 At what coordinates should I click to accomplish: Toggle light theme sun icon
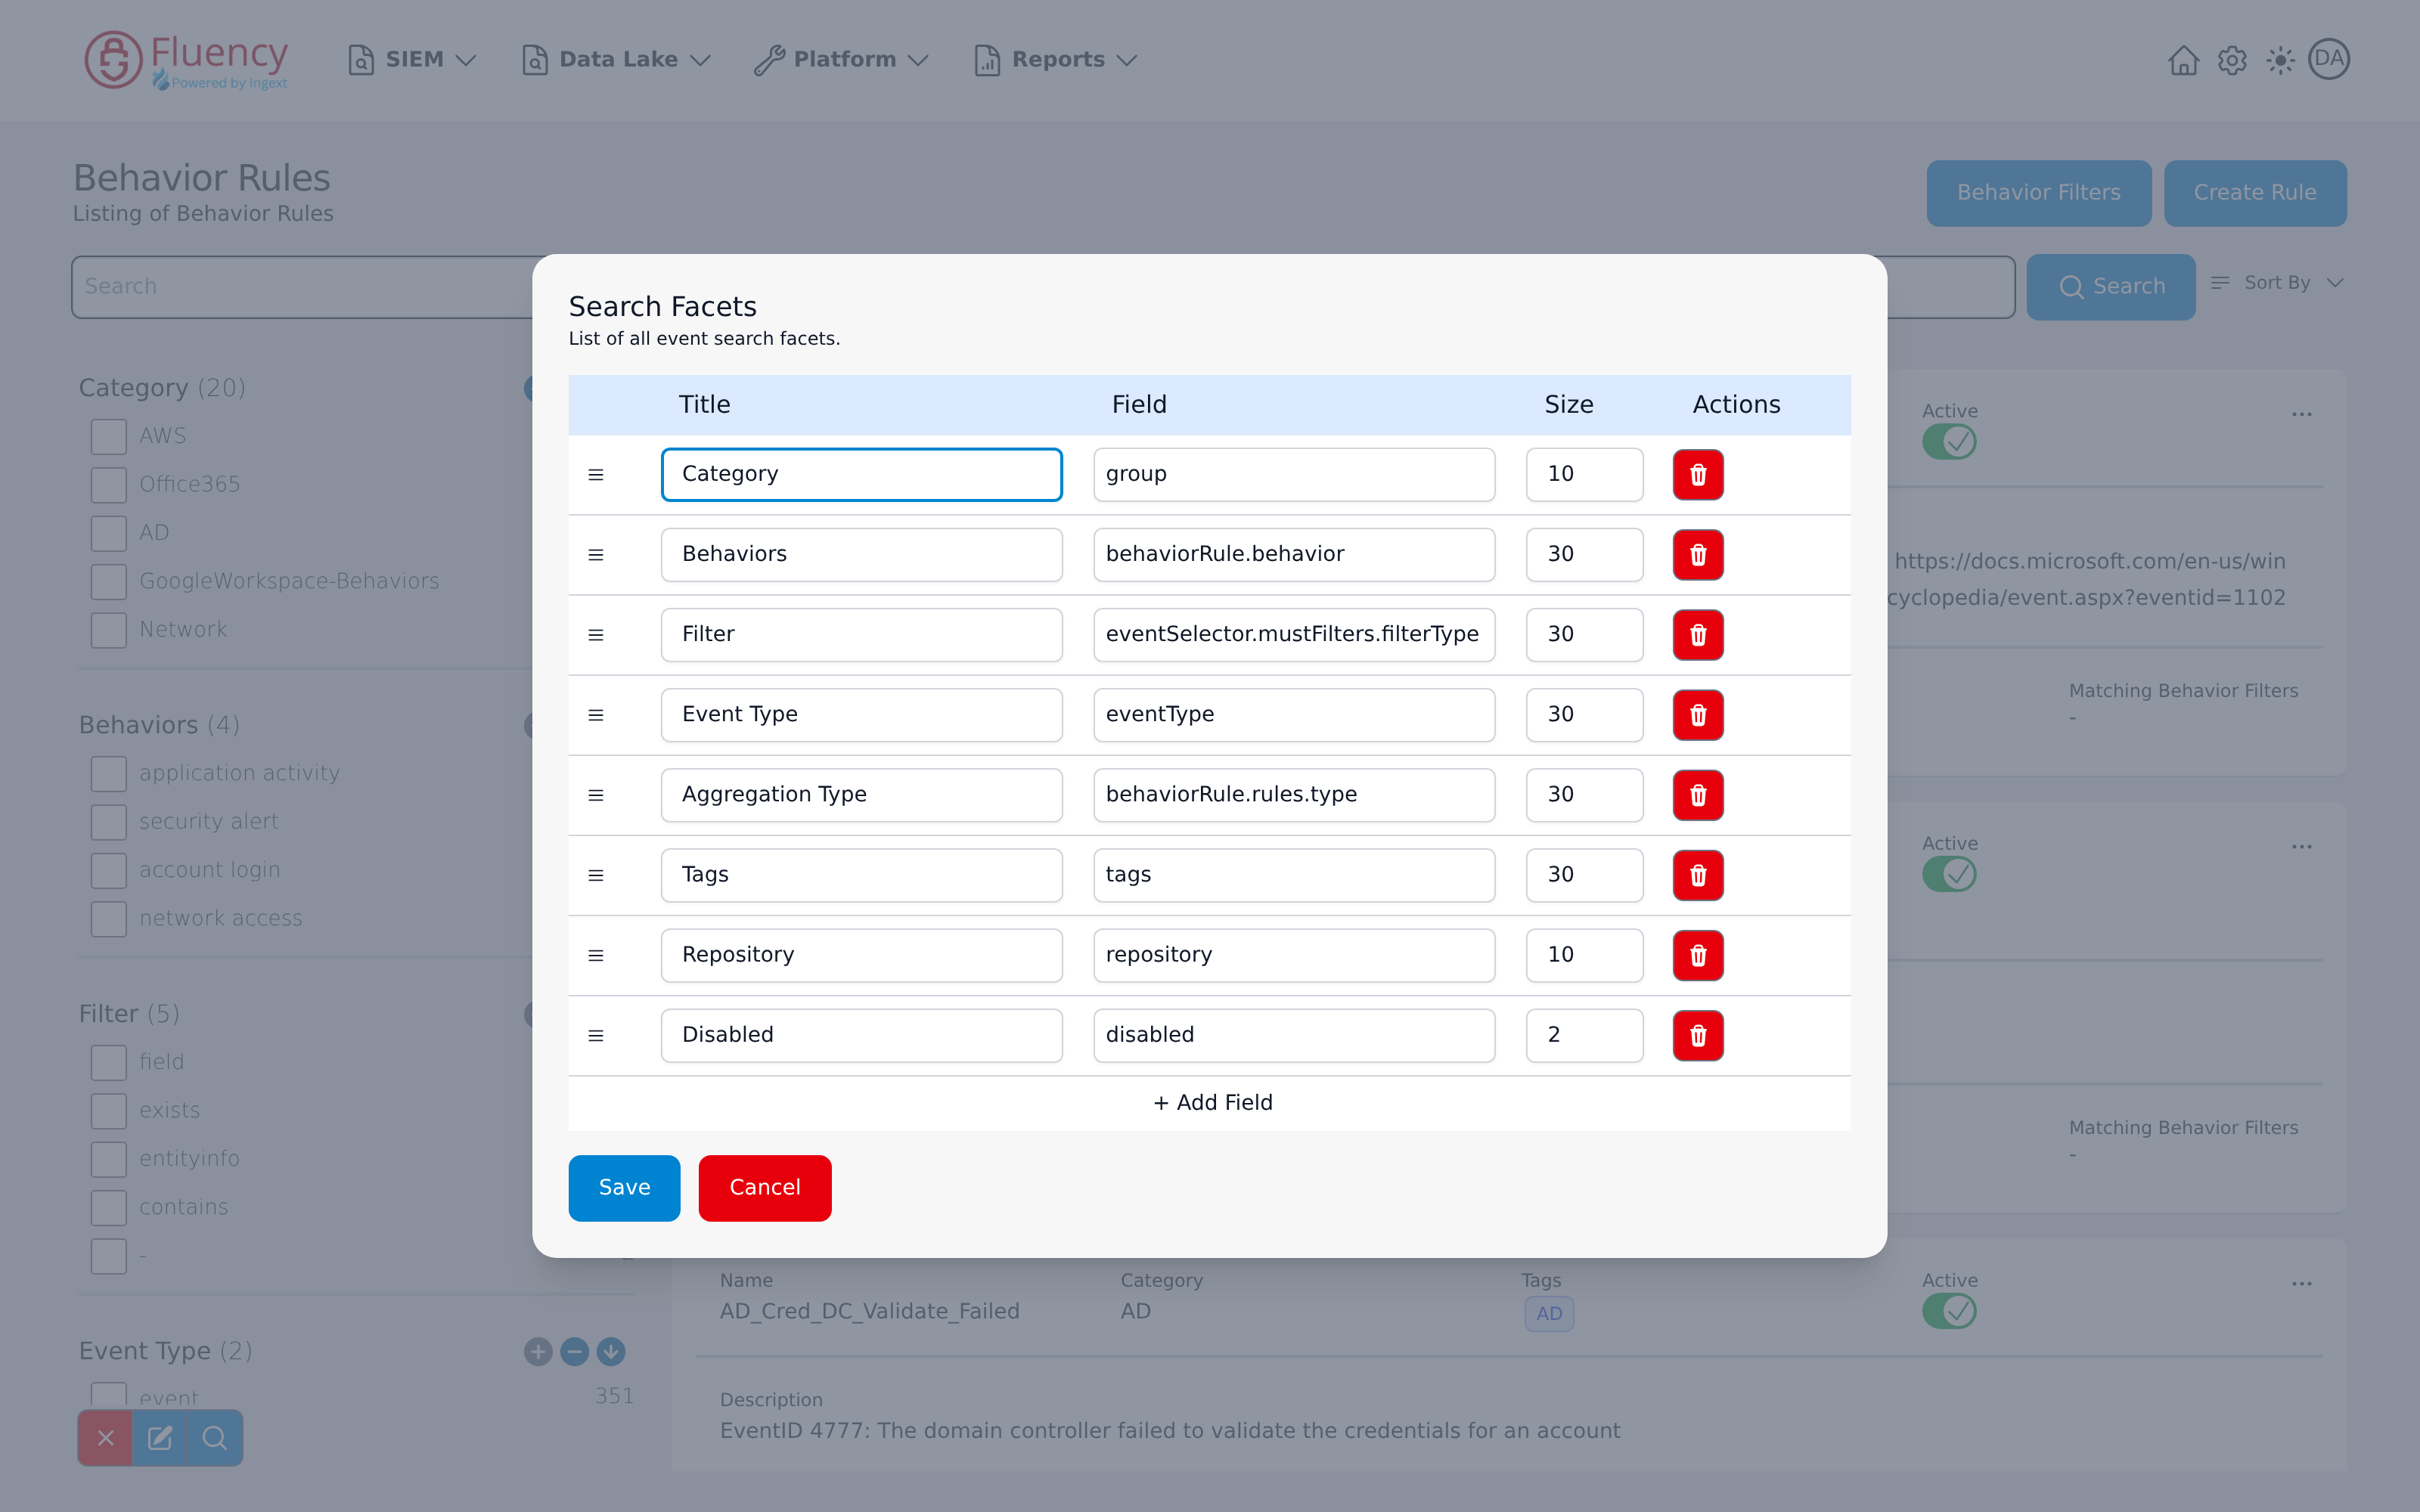pyautogui.click(x=2280, y=60)
